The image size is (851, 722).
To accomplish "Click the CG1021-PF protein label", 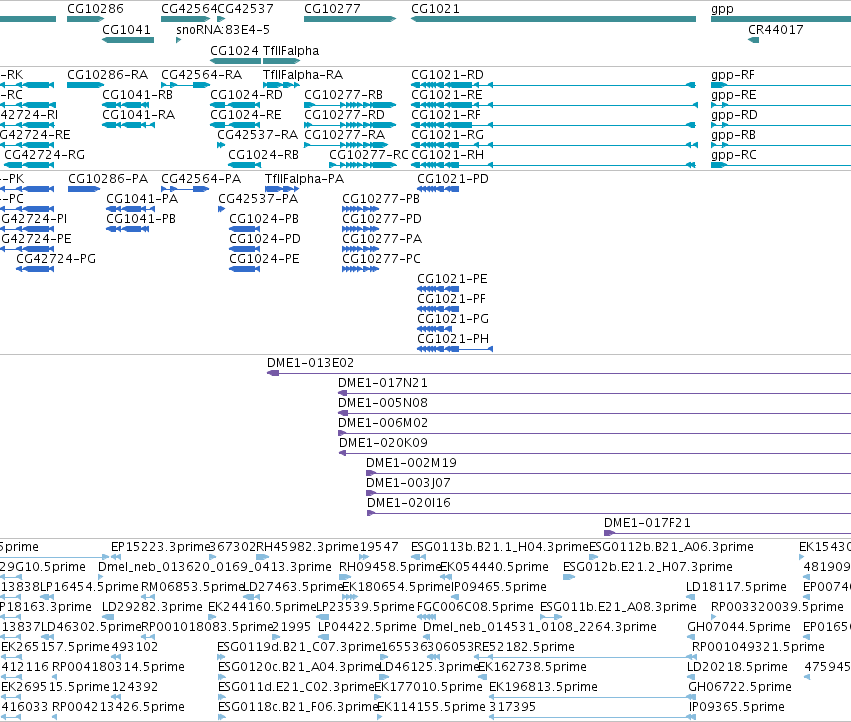I will click(452, 299).
